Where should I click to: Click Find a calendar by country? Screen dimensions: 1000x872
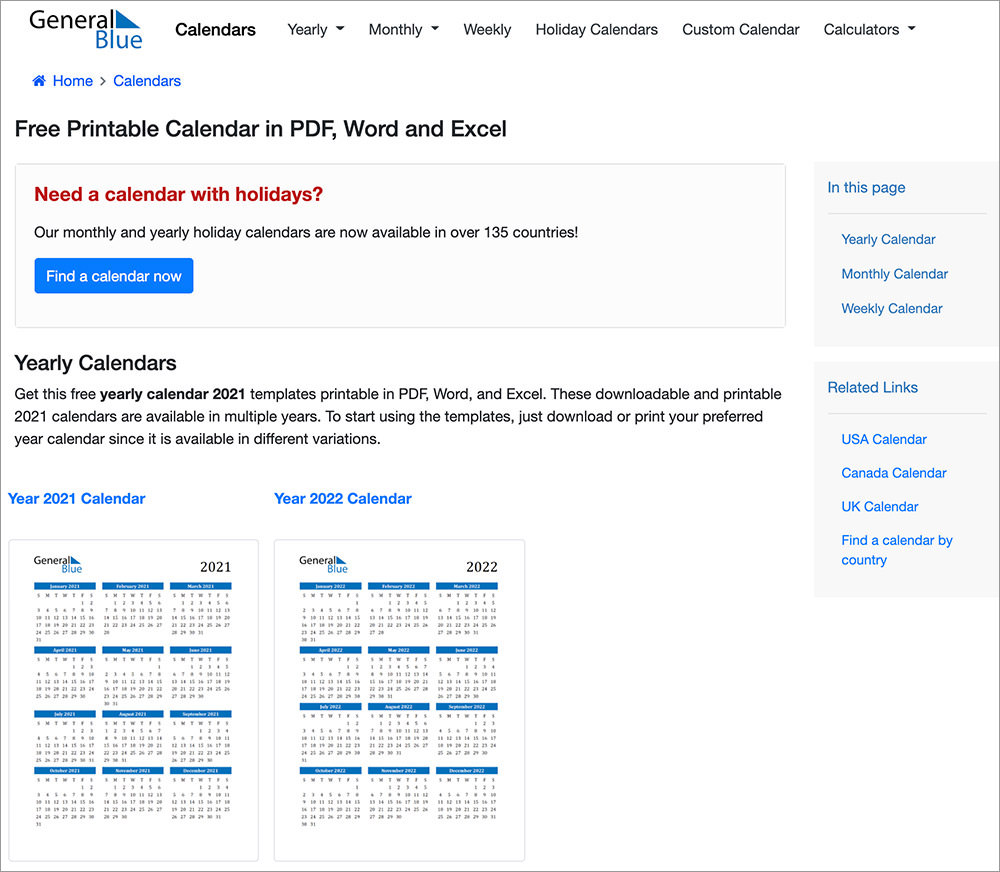pyautogui.click(x=896, y=550)
